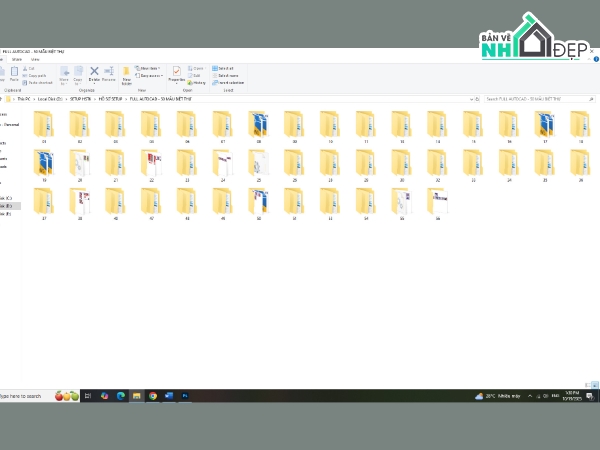Click the Local Disk (D:) breadcrumb in address bar
The width and height of the screenshot is (600, 450).
(48, 100)
